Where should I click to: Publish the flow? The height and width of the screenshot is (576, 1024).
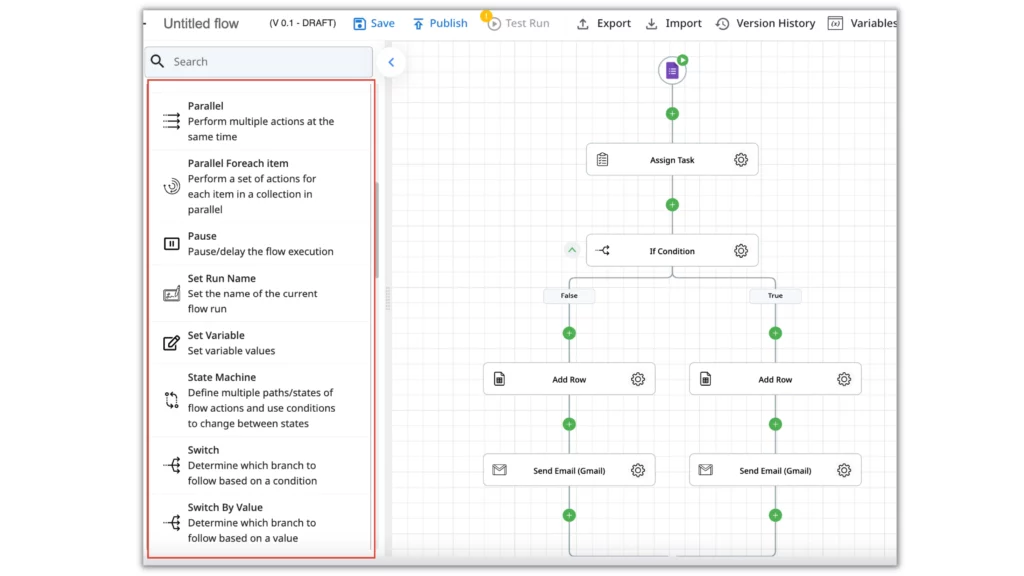[440, 24]
